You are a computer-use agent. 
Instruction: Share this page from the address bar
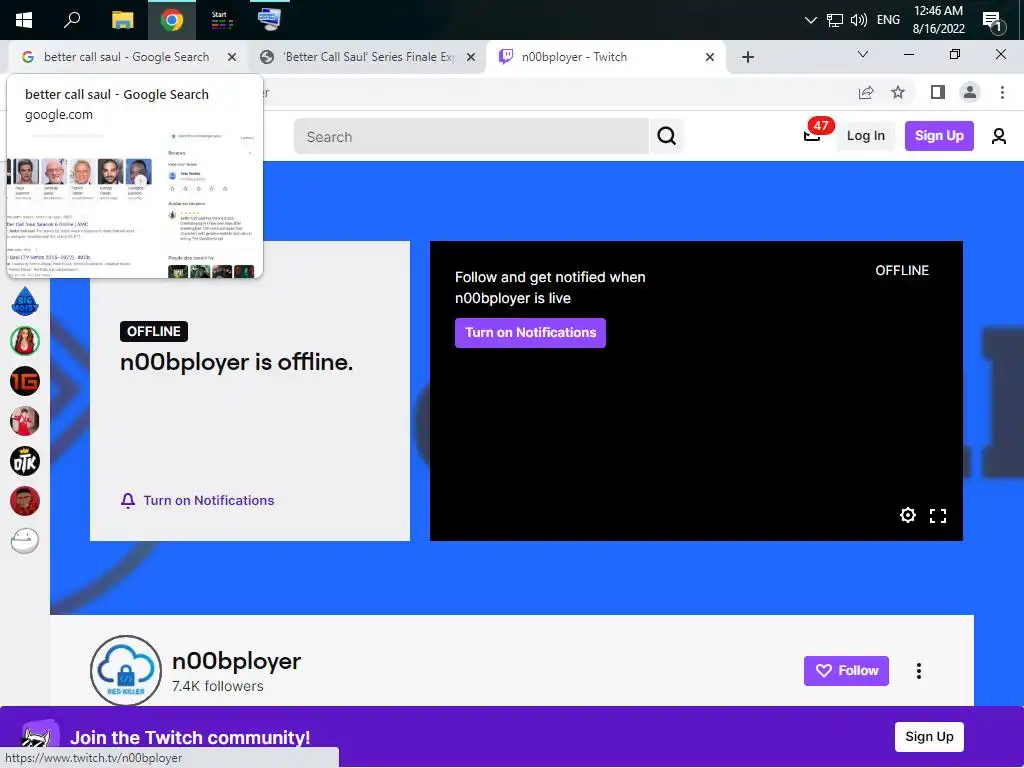point(866,92)
